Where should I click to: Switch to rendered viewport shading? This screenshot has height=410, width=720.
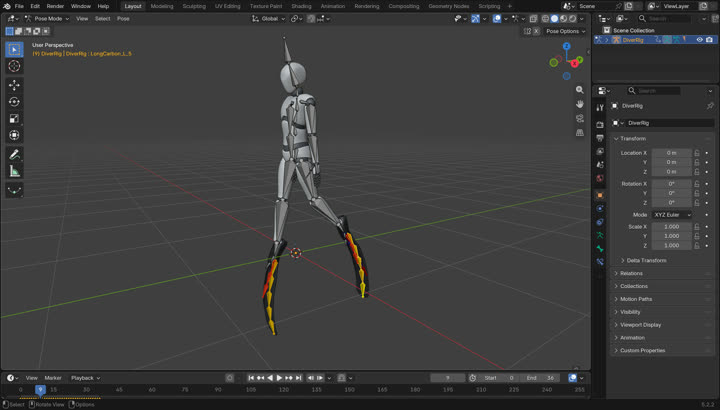pyautogui.click(x=573, y=19)
